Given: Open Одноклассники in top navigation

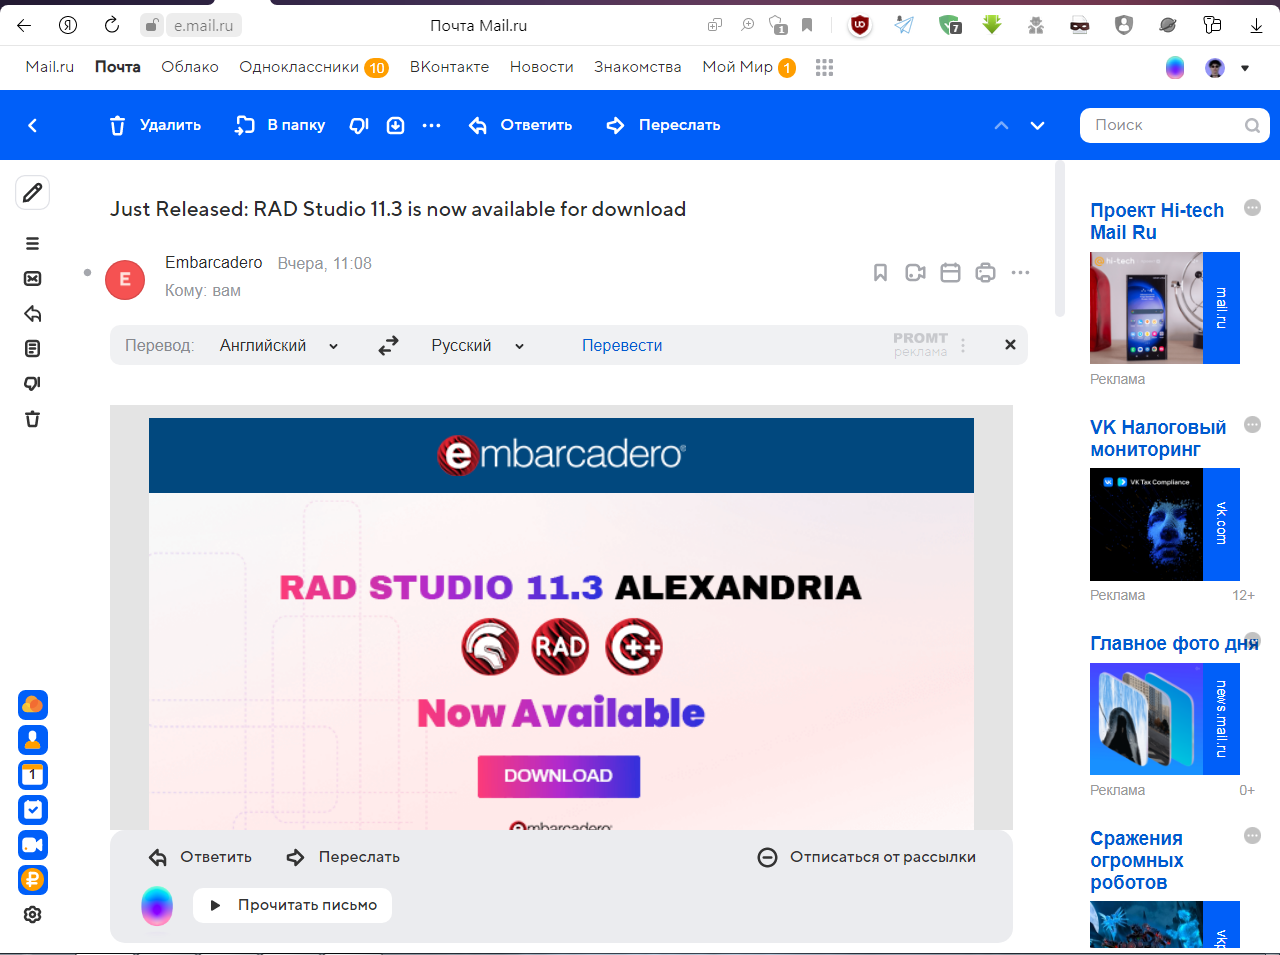Looking at the screenshot, I should point(314,67).
